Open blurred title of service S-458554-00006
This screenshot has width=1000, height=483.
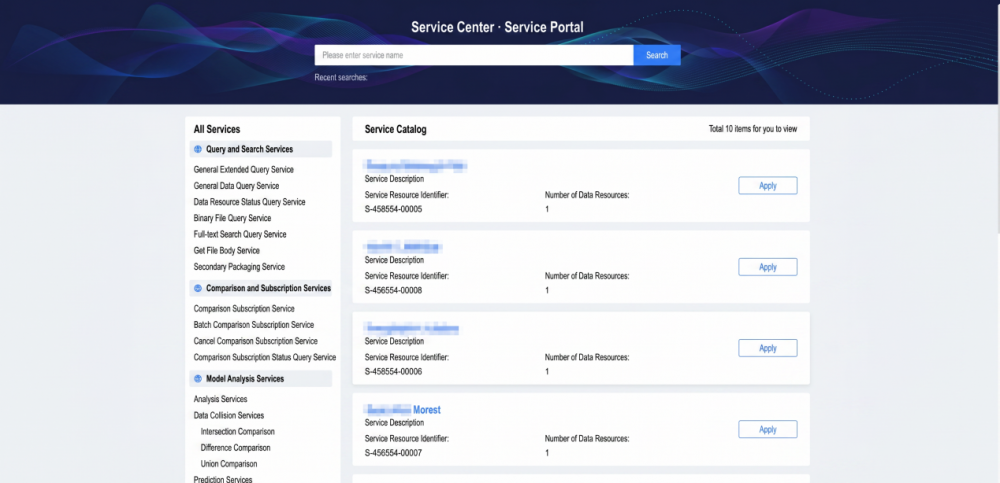[x=412, y=329]
